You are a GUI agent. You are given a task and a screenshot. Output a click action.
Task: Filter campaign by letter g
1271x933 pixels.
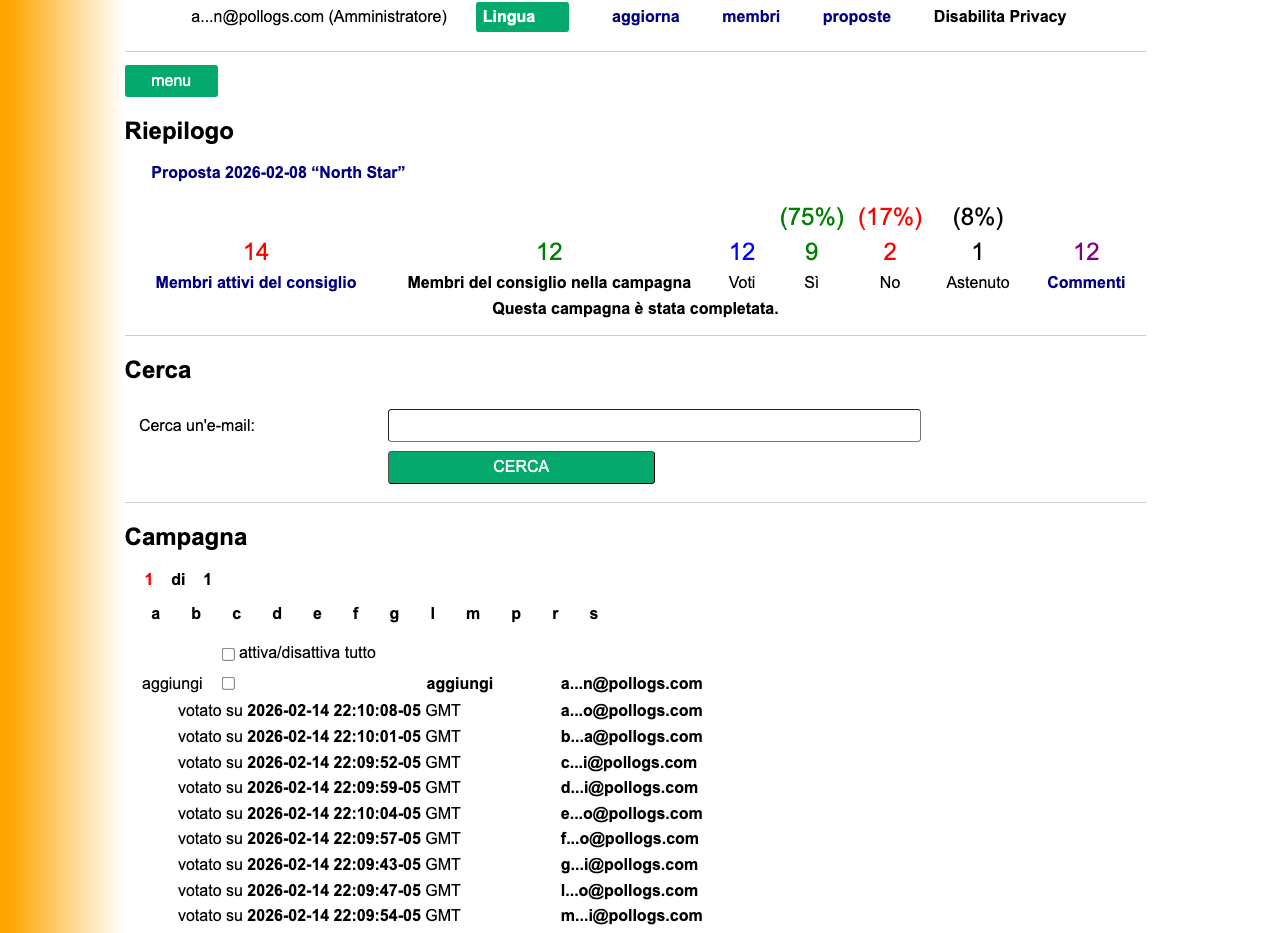(394, 614)
